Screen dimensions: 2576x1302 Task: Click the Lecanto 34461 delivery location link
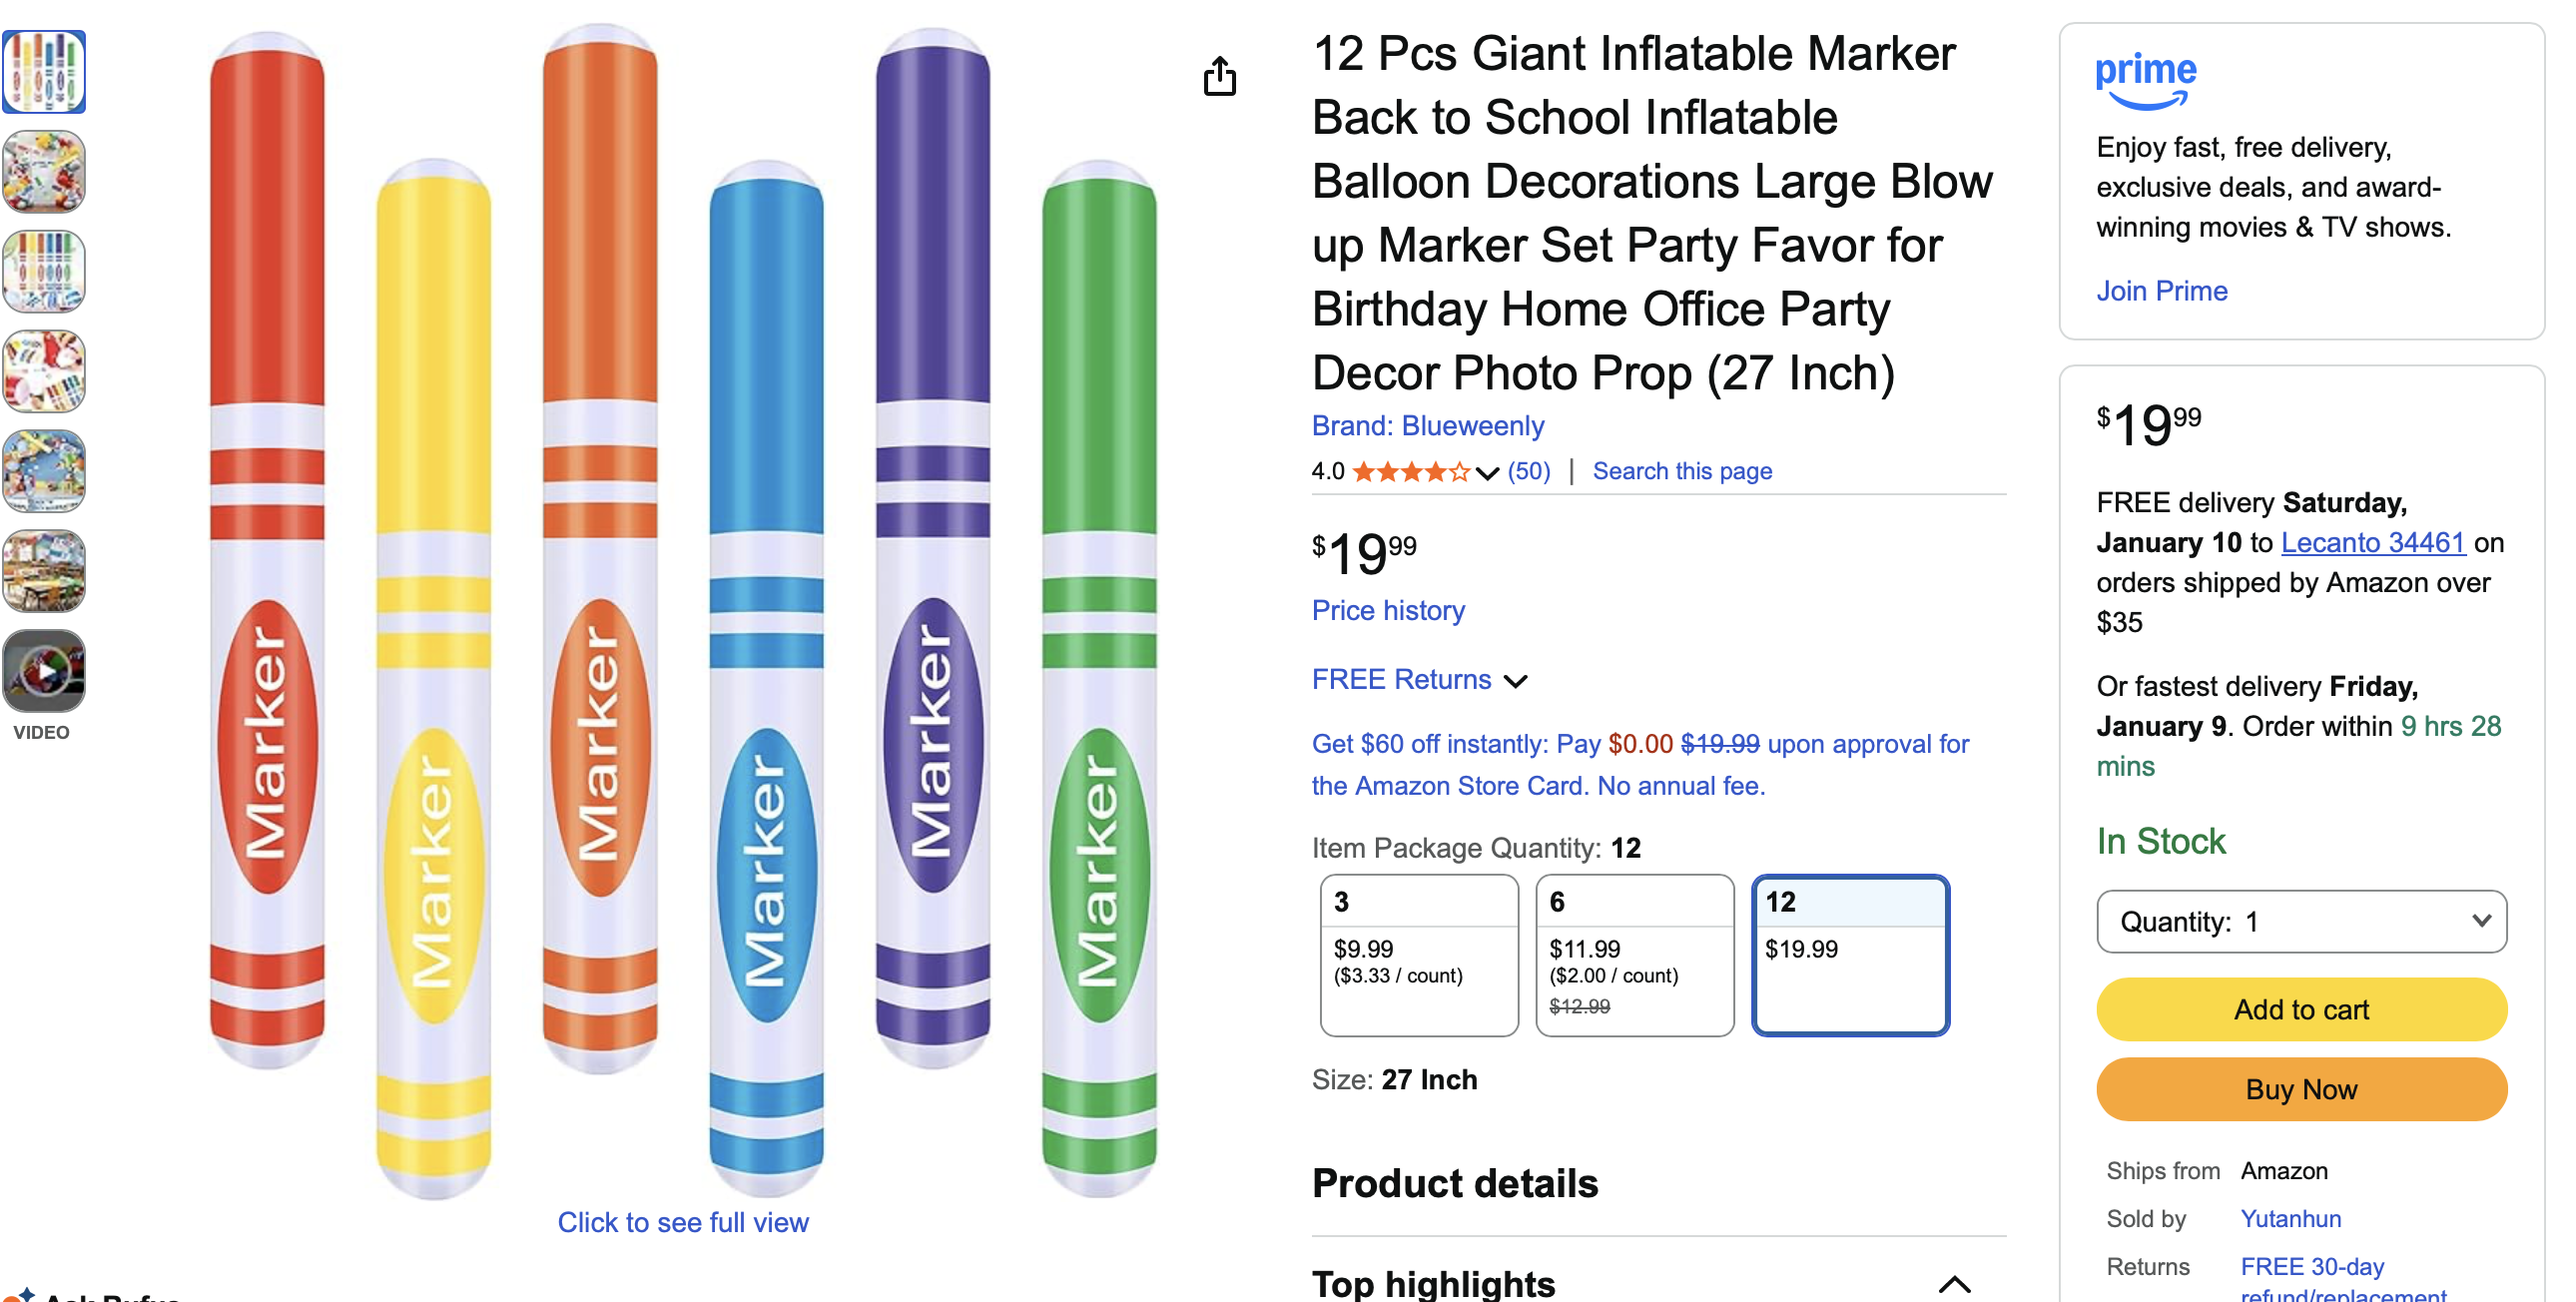click(2372, 542)
